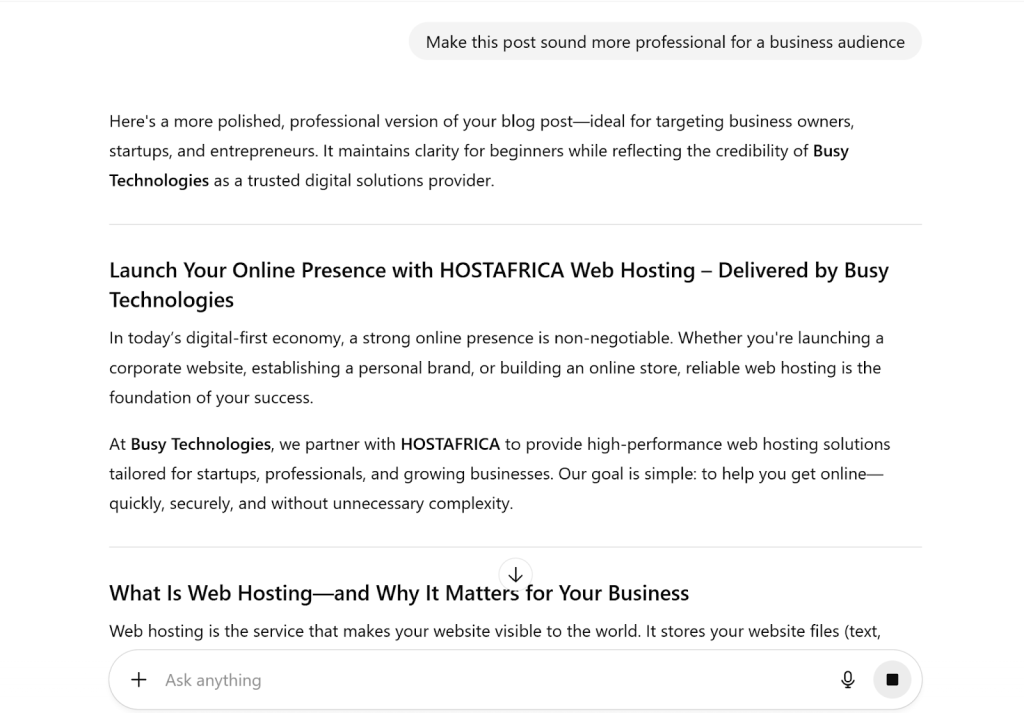Click the phrase "foundation of your success"
The width and height of the screenshot is (1024, 713).
211,398
